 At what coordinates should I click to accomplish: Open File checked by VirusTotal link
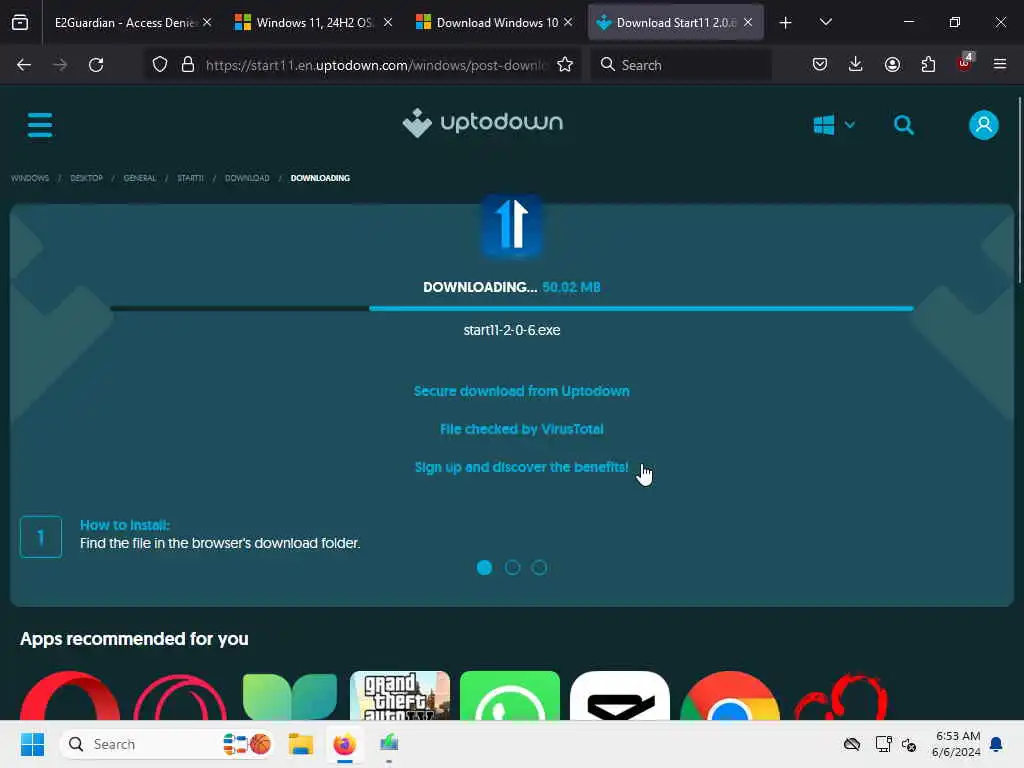click(x=521, y=429)
